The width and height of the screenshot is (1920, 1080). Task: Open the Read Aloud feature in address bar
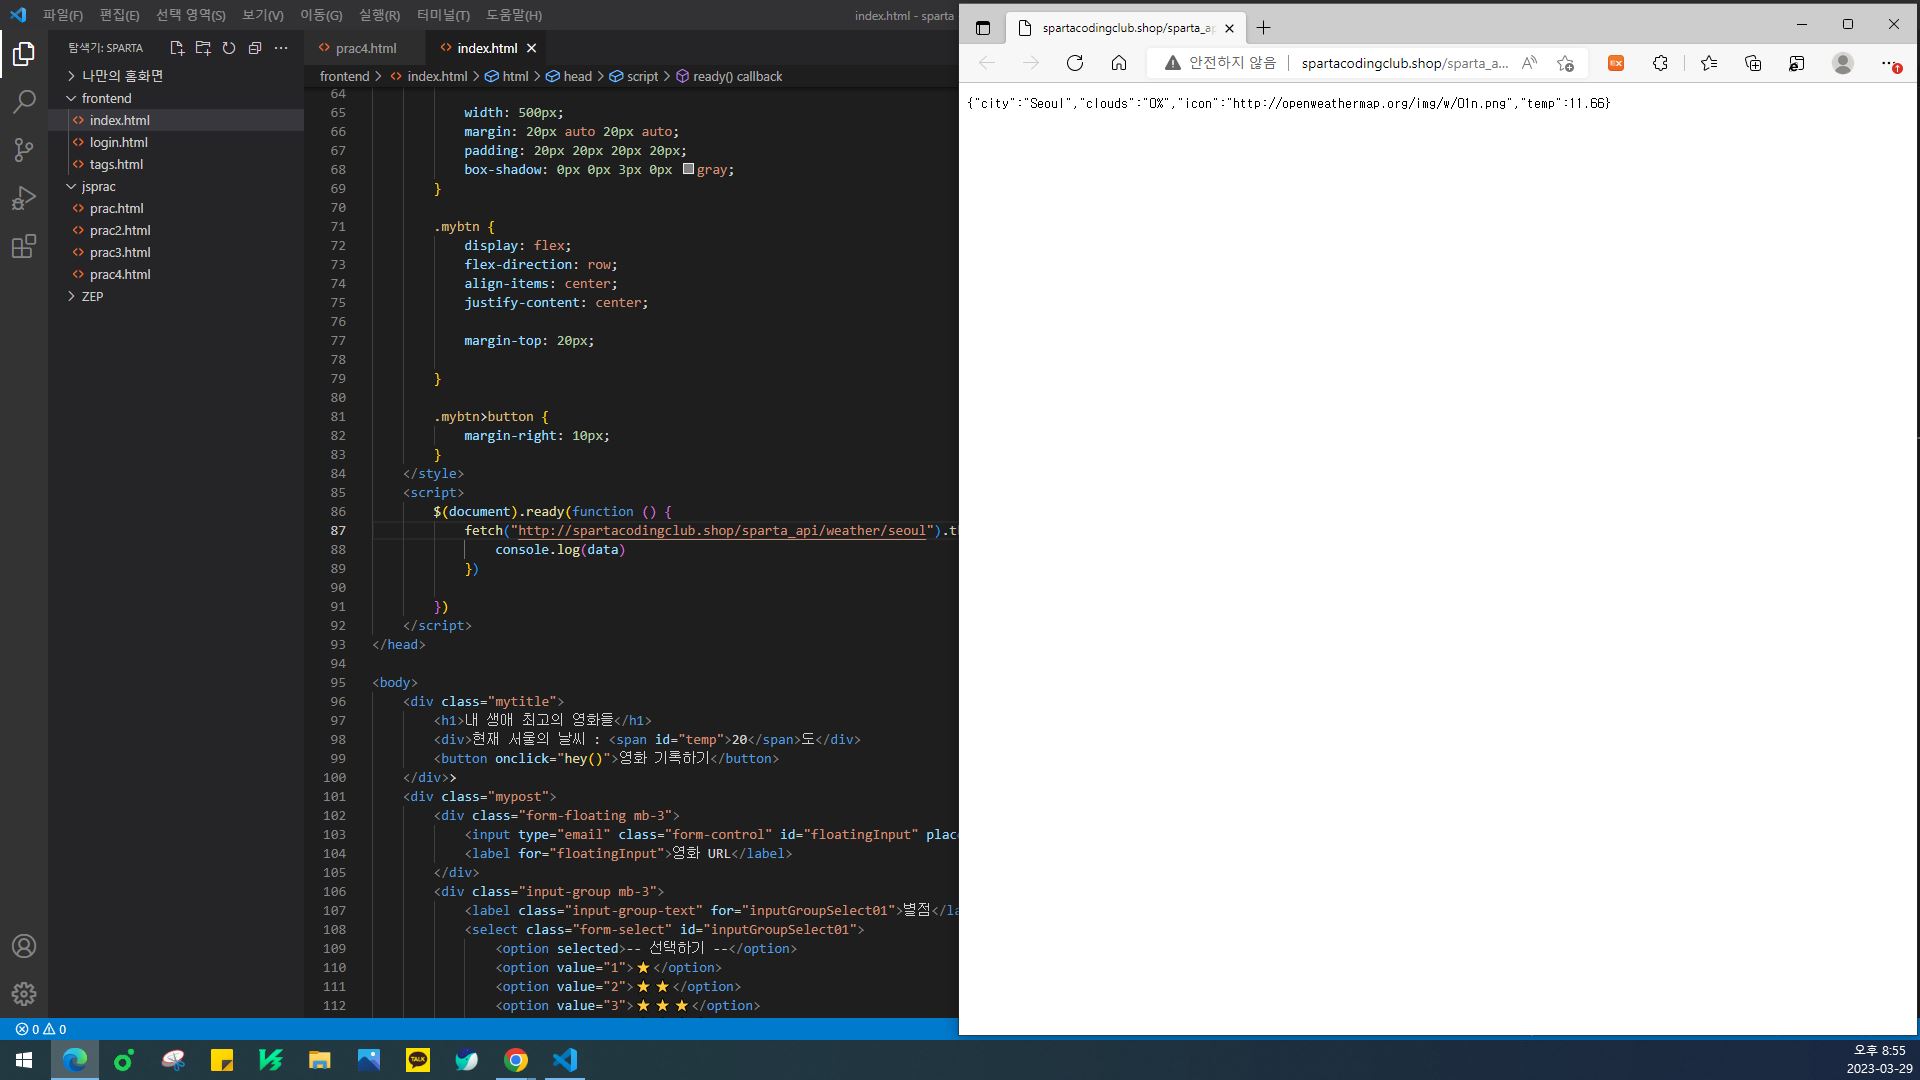(1529, 63)
